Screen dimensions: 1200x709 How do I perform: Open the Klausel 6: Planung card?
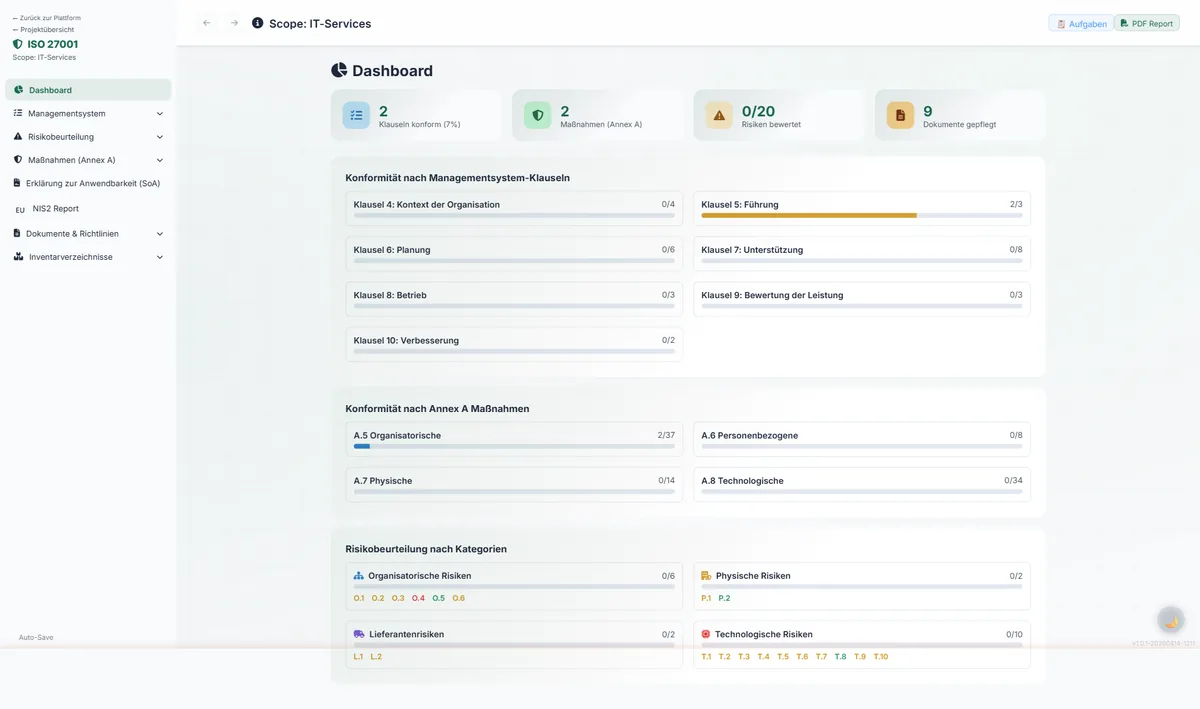click(514, 254)
